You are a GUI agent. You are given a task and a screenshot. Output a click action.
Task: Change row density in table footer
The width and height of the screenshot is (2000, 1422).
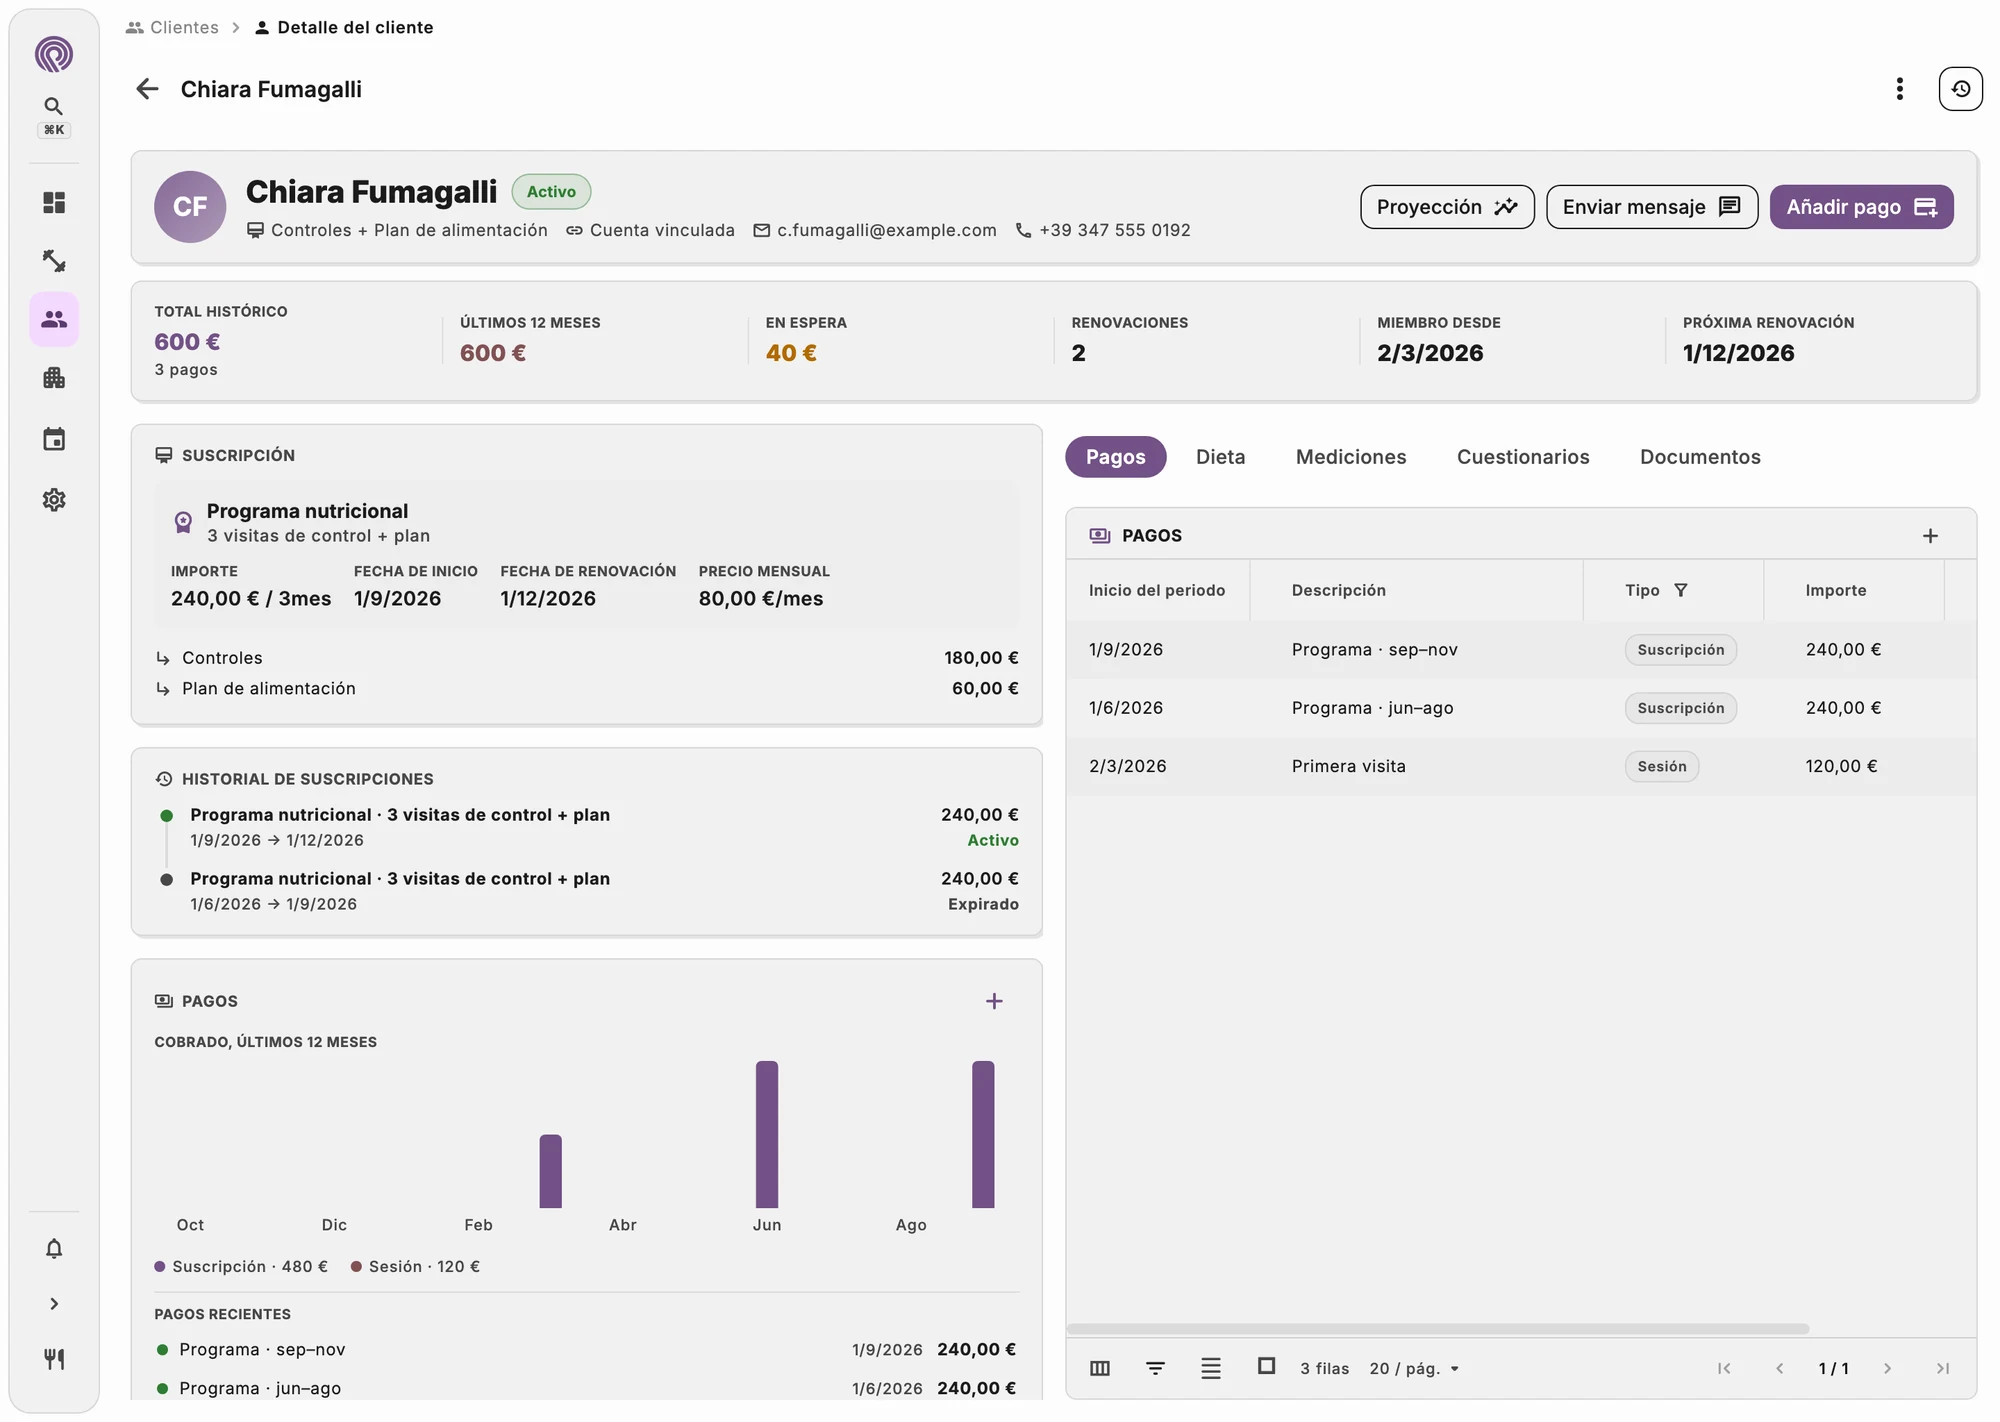tap(1211, 1368)
